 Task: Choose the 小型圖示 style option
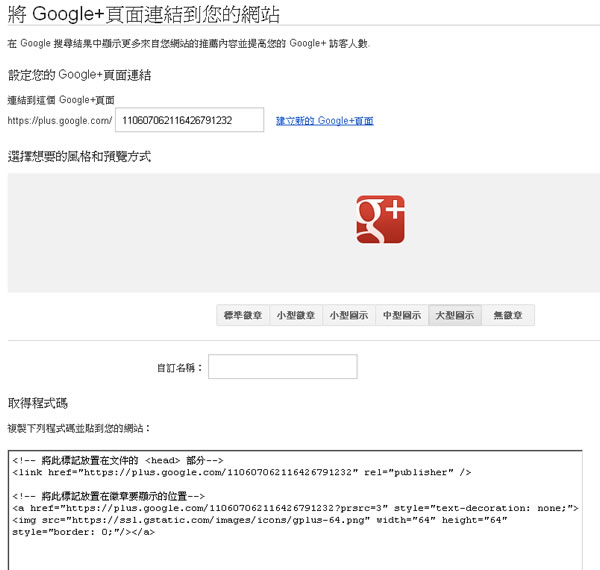coord(349,315)
